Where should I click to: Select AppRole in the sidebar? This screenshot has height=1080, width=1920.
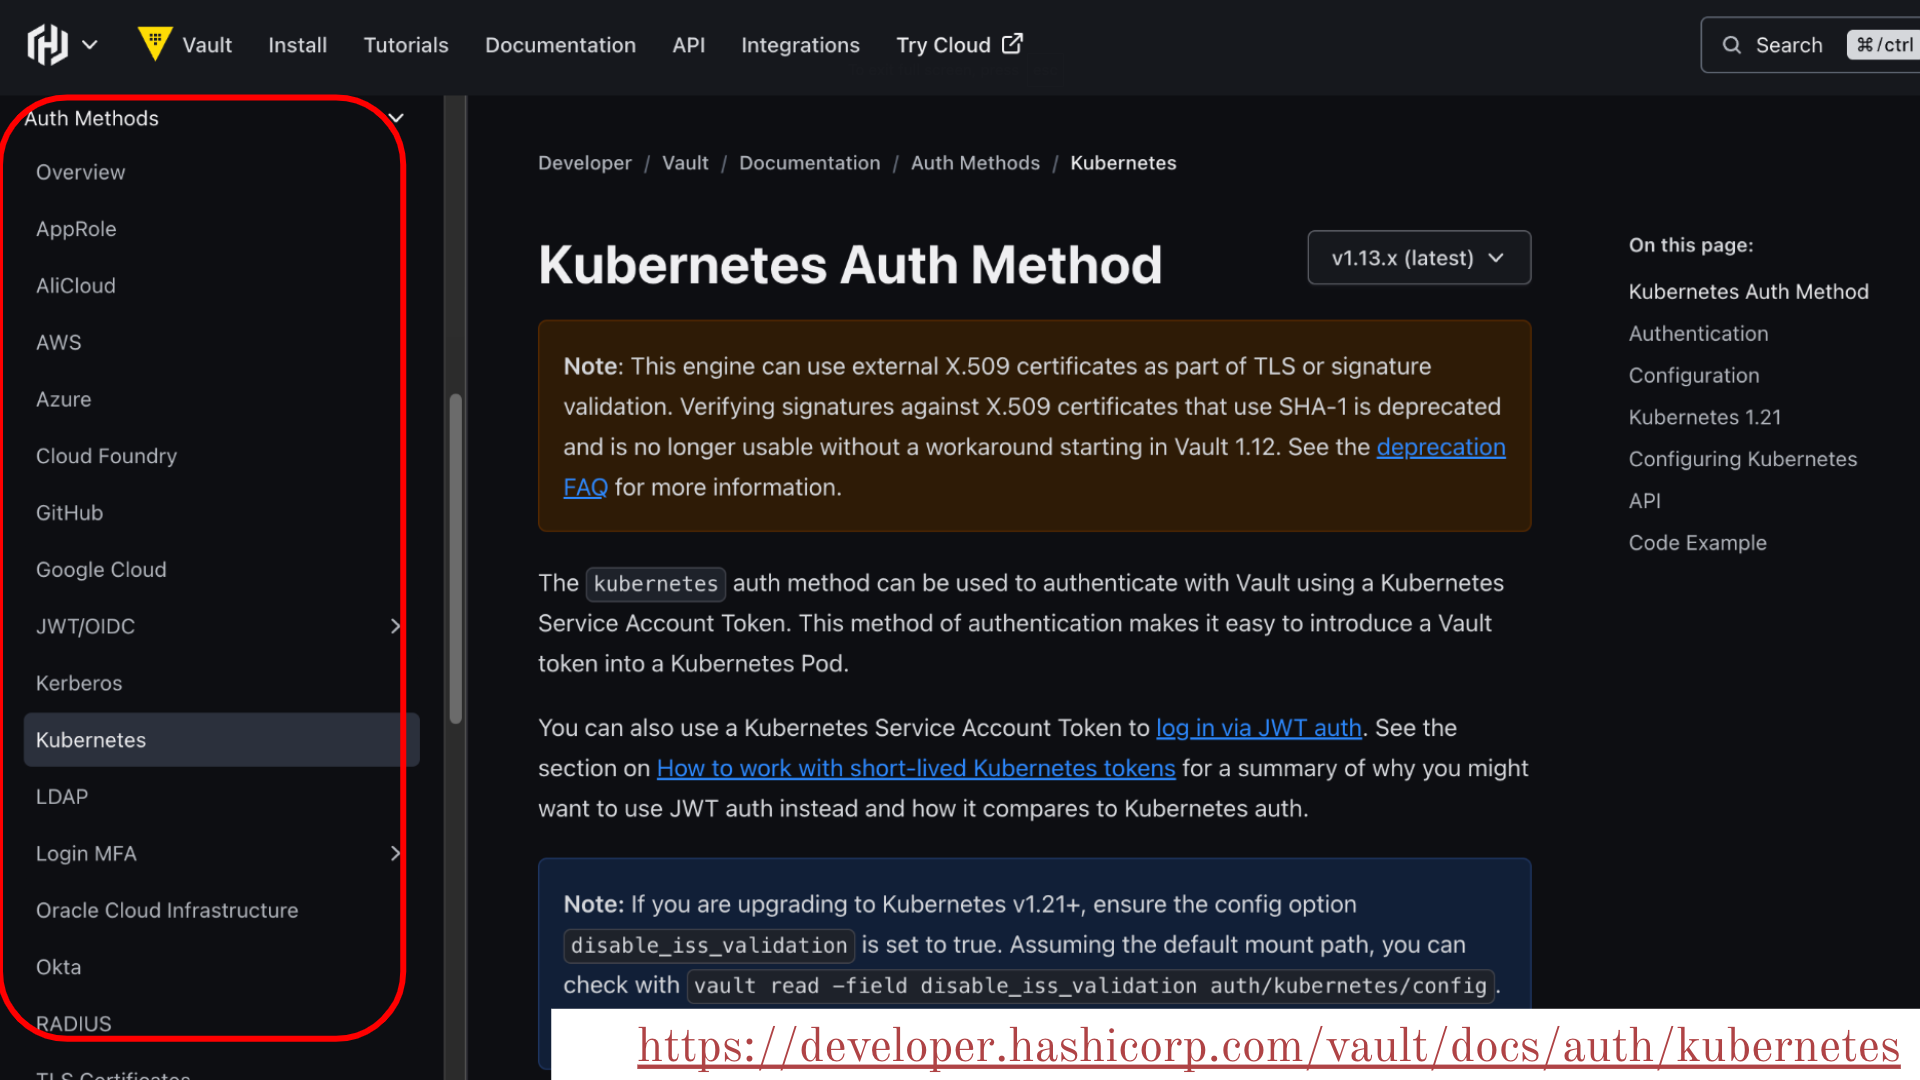(76, 229)
